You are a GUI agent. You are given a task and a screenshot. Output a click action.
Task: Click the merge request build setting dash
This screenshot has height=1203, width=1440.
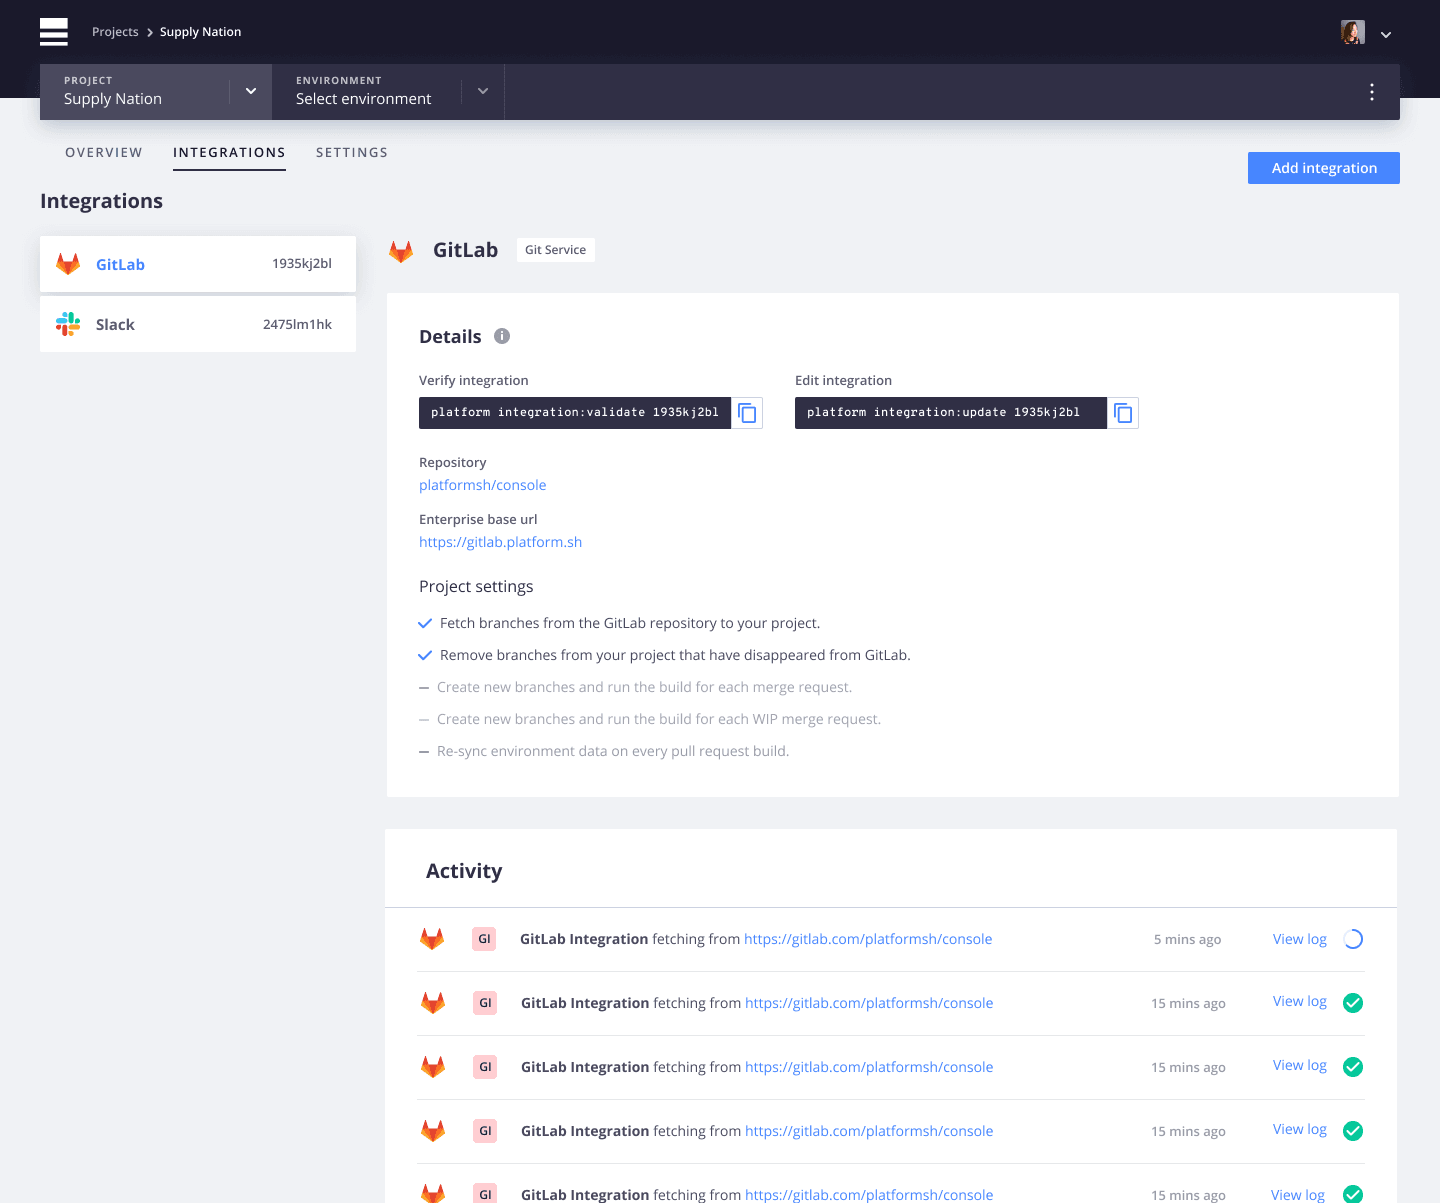[x=424, y=688]
